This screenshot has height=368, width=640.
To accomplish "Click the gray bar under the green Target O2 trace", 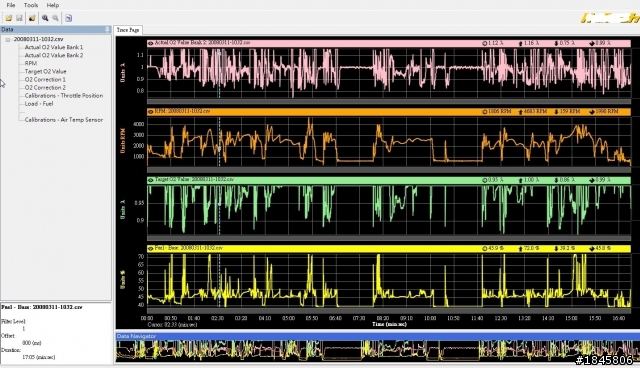I will (x=389, y=238).
